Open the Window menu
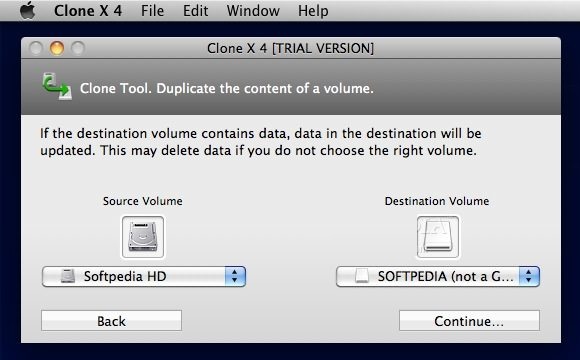 tap(253, 11)
